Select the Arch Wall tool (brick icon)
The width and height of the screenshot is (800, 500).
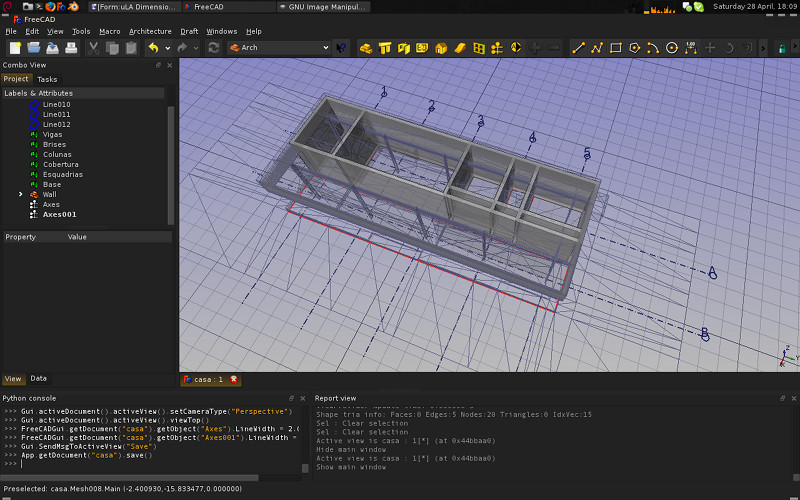(366, 48)
